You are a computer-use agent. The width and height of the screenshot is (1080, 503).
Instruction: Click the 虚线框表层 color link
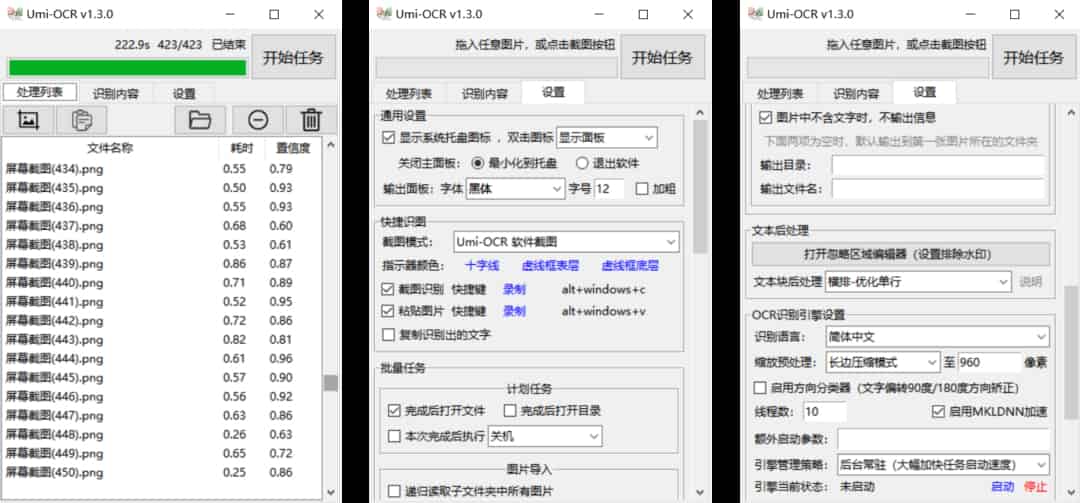pos(550,266)
